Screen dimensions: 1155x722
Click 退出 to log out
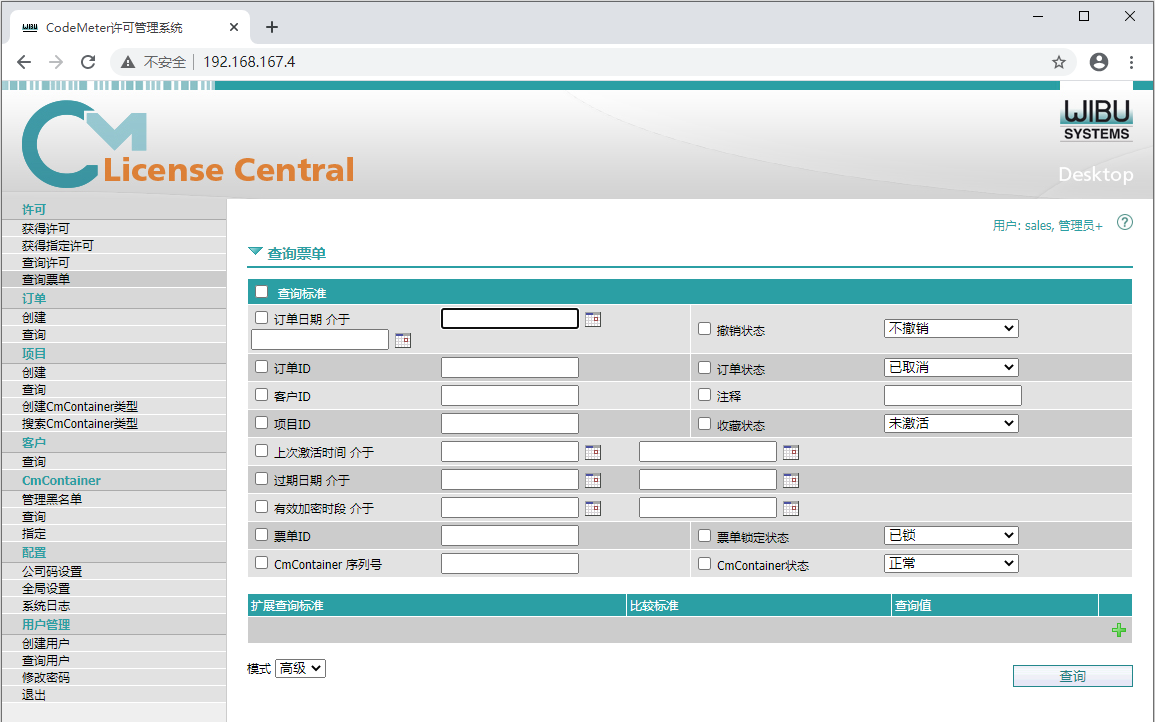[x=34, y=694]
